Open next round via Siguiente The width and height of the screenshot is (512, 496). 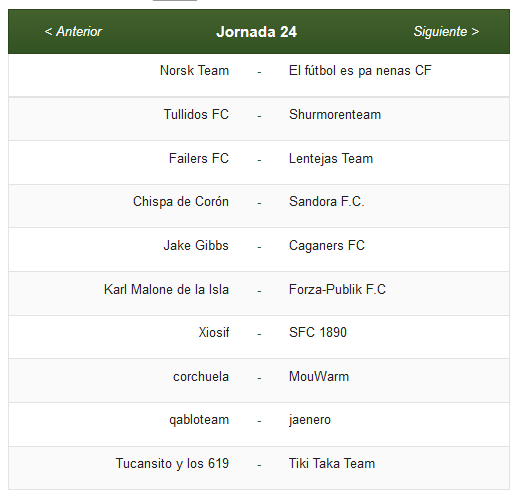click(446, 32)
